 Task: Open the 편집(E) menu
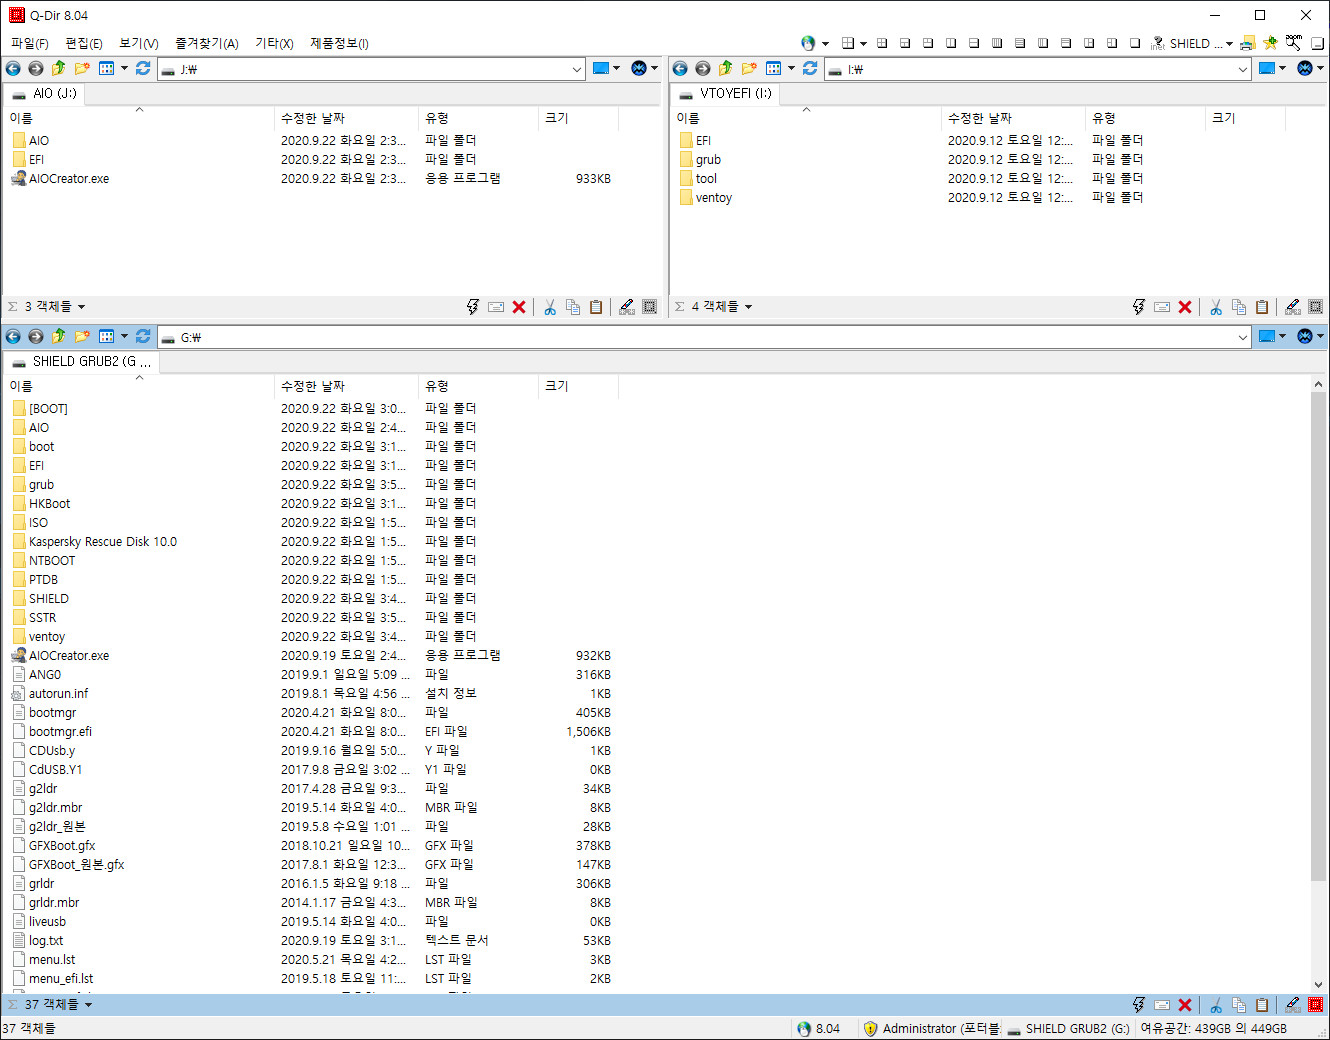pyautogui.click(x=84, y=43)
